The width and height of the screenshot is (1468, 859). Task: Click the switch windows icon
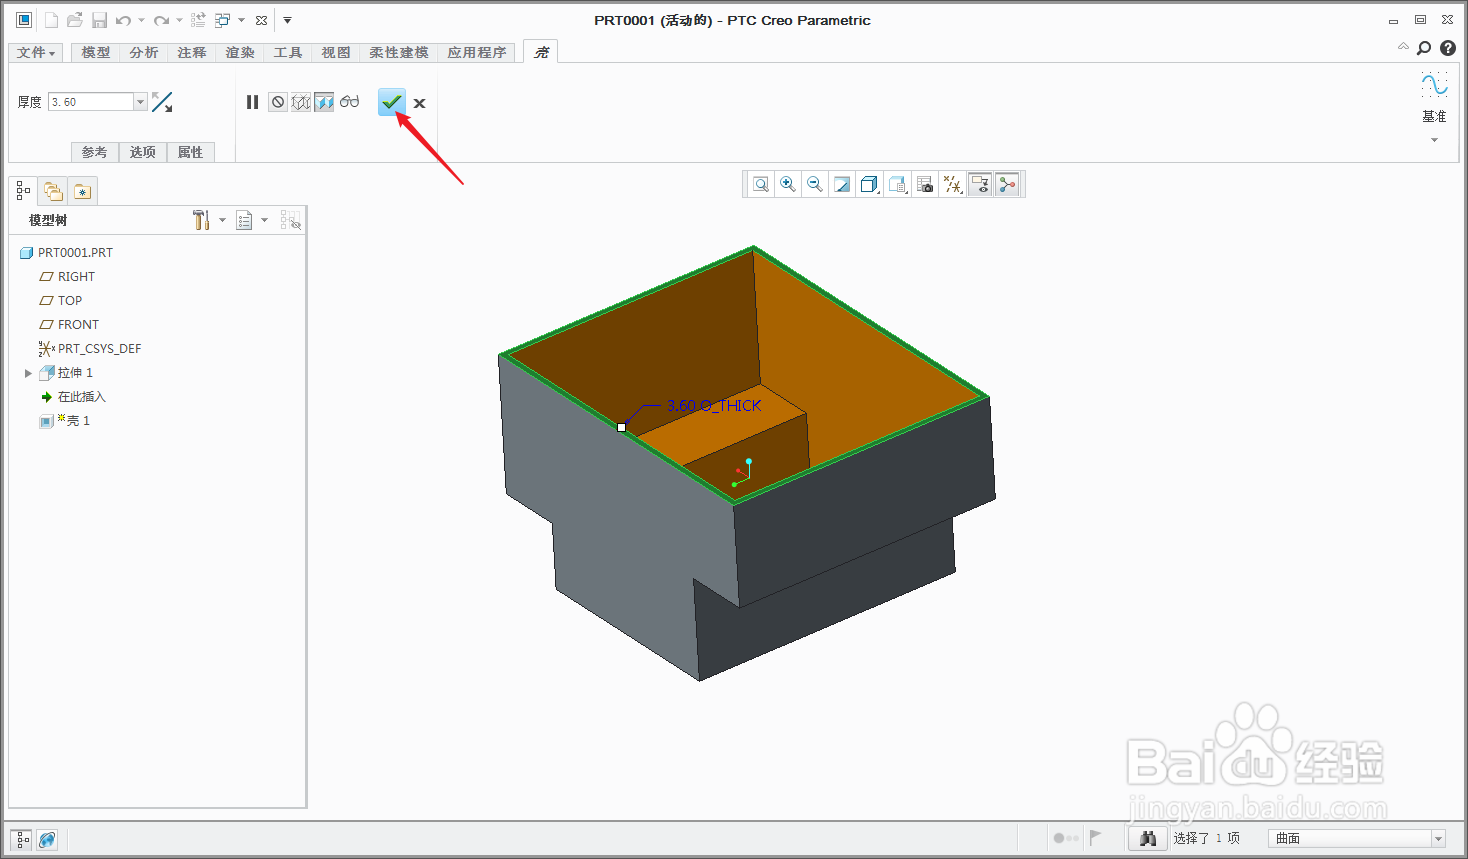pyautogui.click(x=223, y=20)
